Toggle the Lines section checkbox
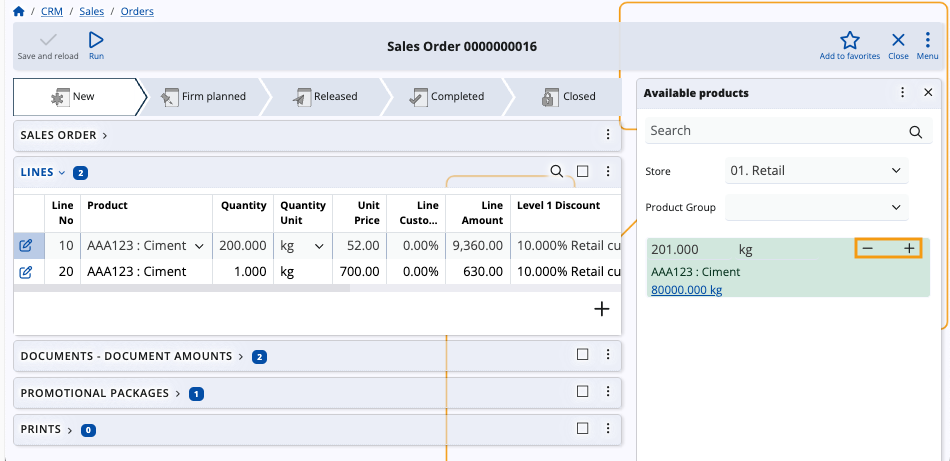The height and width of the screenshot is (461, 950). click(582, 171)
